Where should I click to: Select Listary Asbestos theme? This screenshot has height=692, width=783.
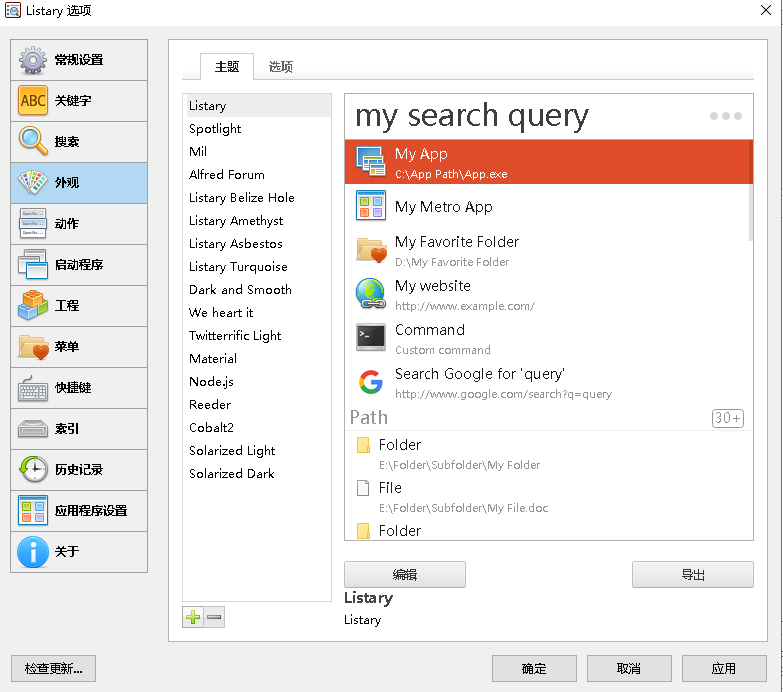(257, 244)
